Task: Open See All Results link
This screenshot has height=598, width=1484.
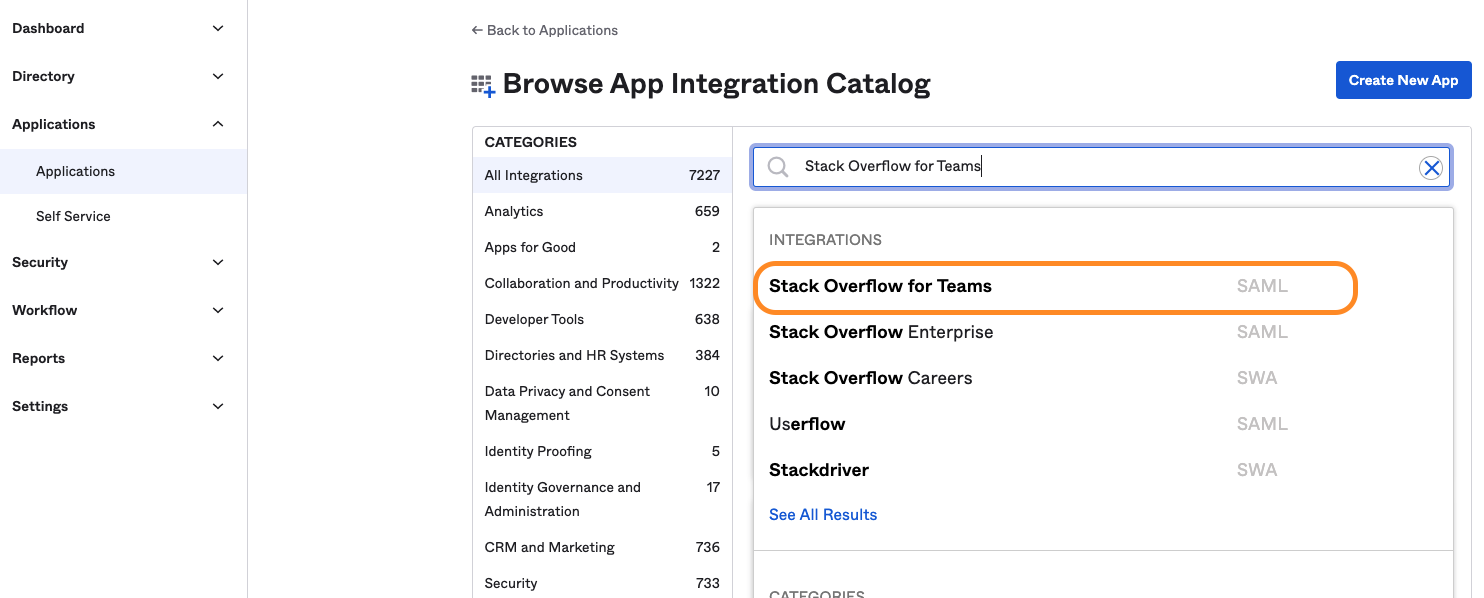Action: [823, 514]
